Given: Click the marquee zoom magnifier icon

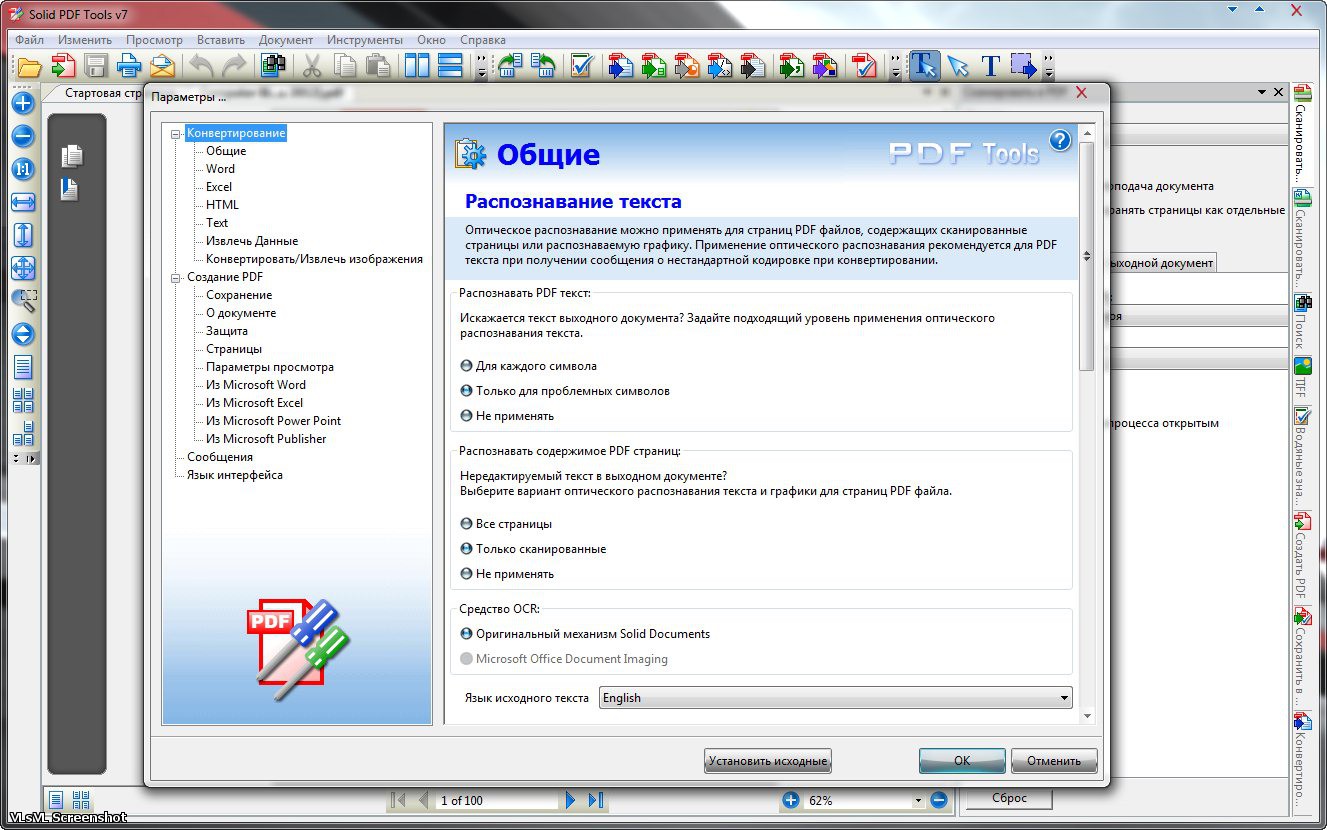Looking at the screenshot, I should (x=23, y=301).
